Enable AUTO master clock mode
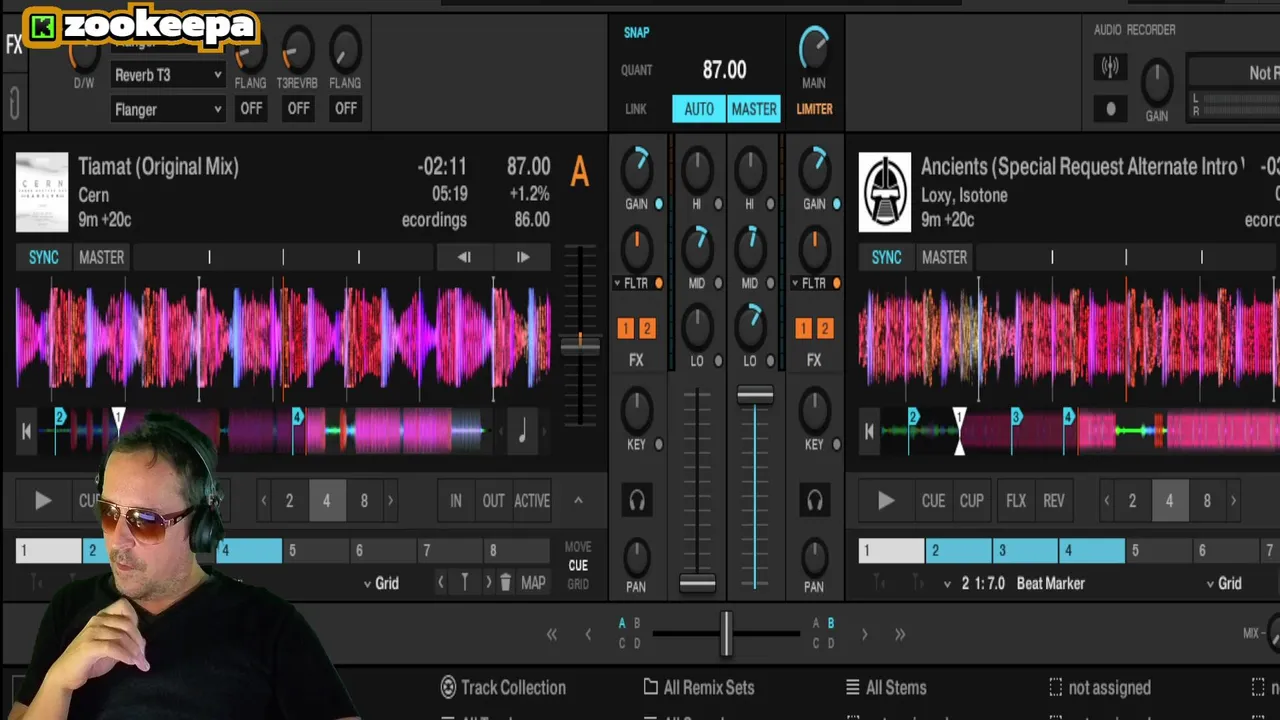 698,109
